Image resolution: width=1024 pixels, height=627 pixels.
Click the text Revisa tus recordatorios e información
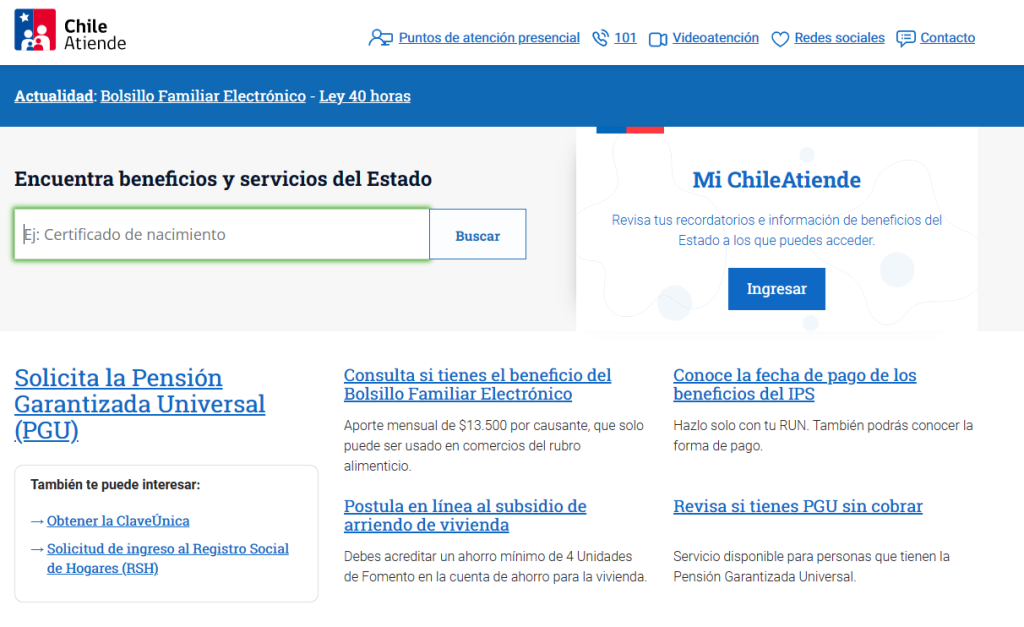(776, 230)
